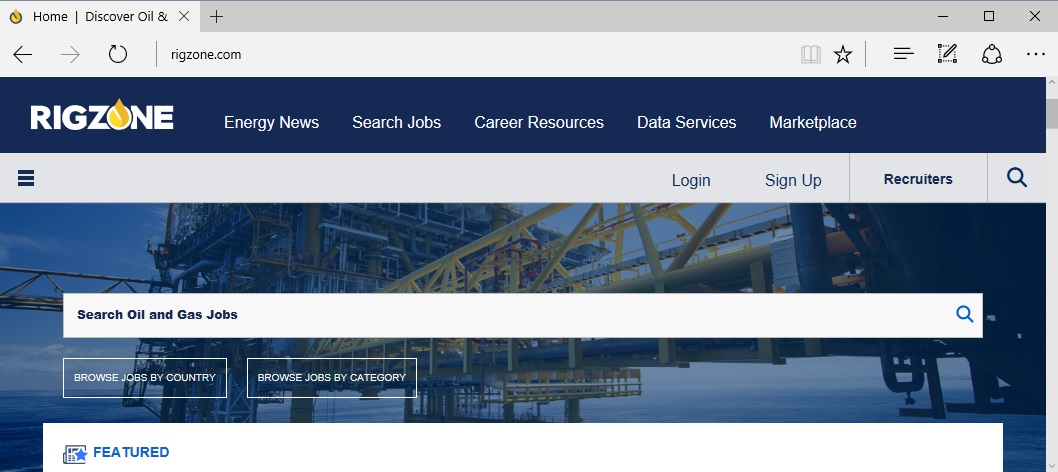The height and width of the screenshot is (472, 1058).
Task: Select the Home | Discover Oil tab
Action: pos(100,16)
